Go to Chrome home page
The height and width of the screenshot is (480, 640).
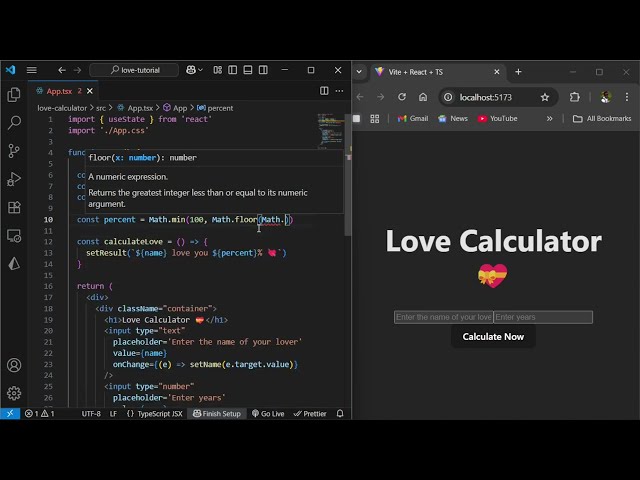point(423,97)
